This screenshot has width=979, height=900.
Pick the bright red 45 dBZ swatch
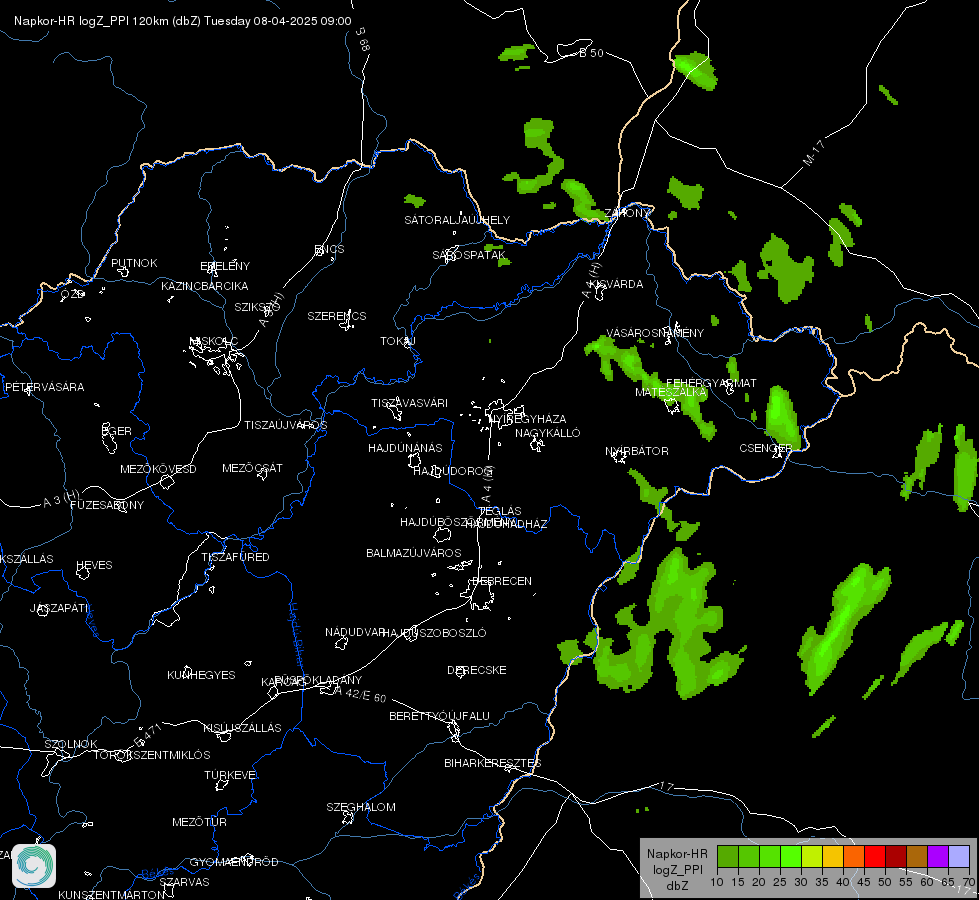[875, 857]
